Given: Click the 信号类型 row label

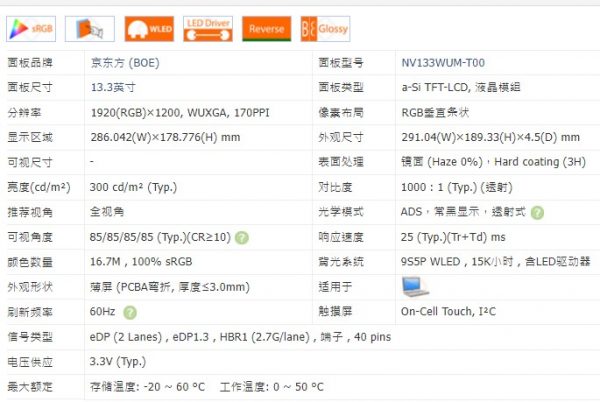Looking at the screenshot, I should (30, 337).
